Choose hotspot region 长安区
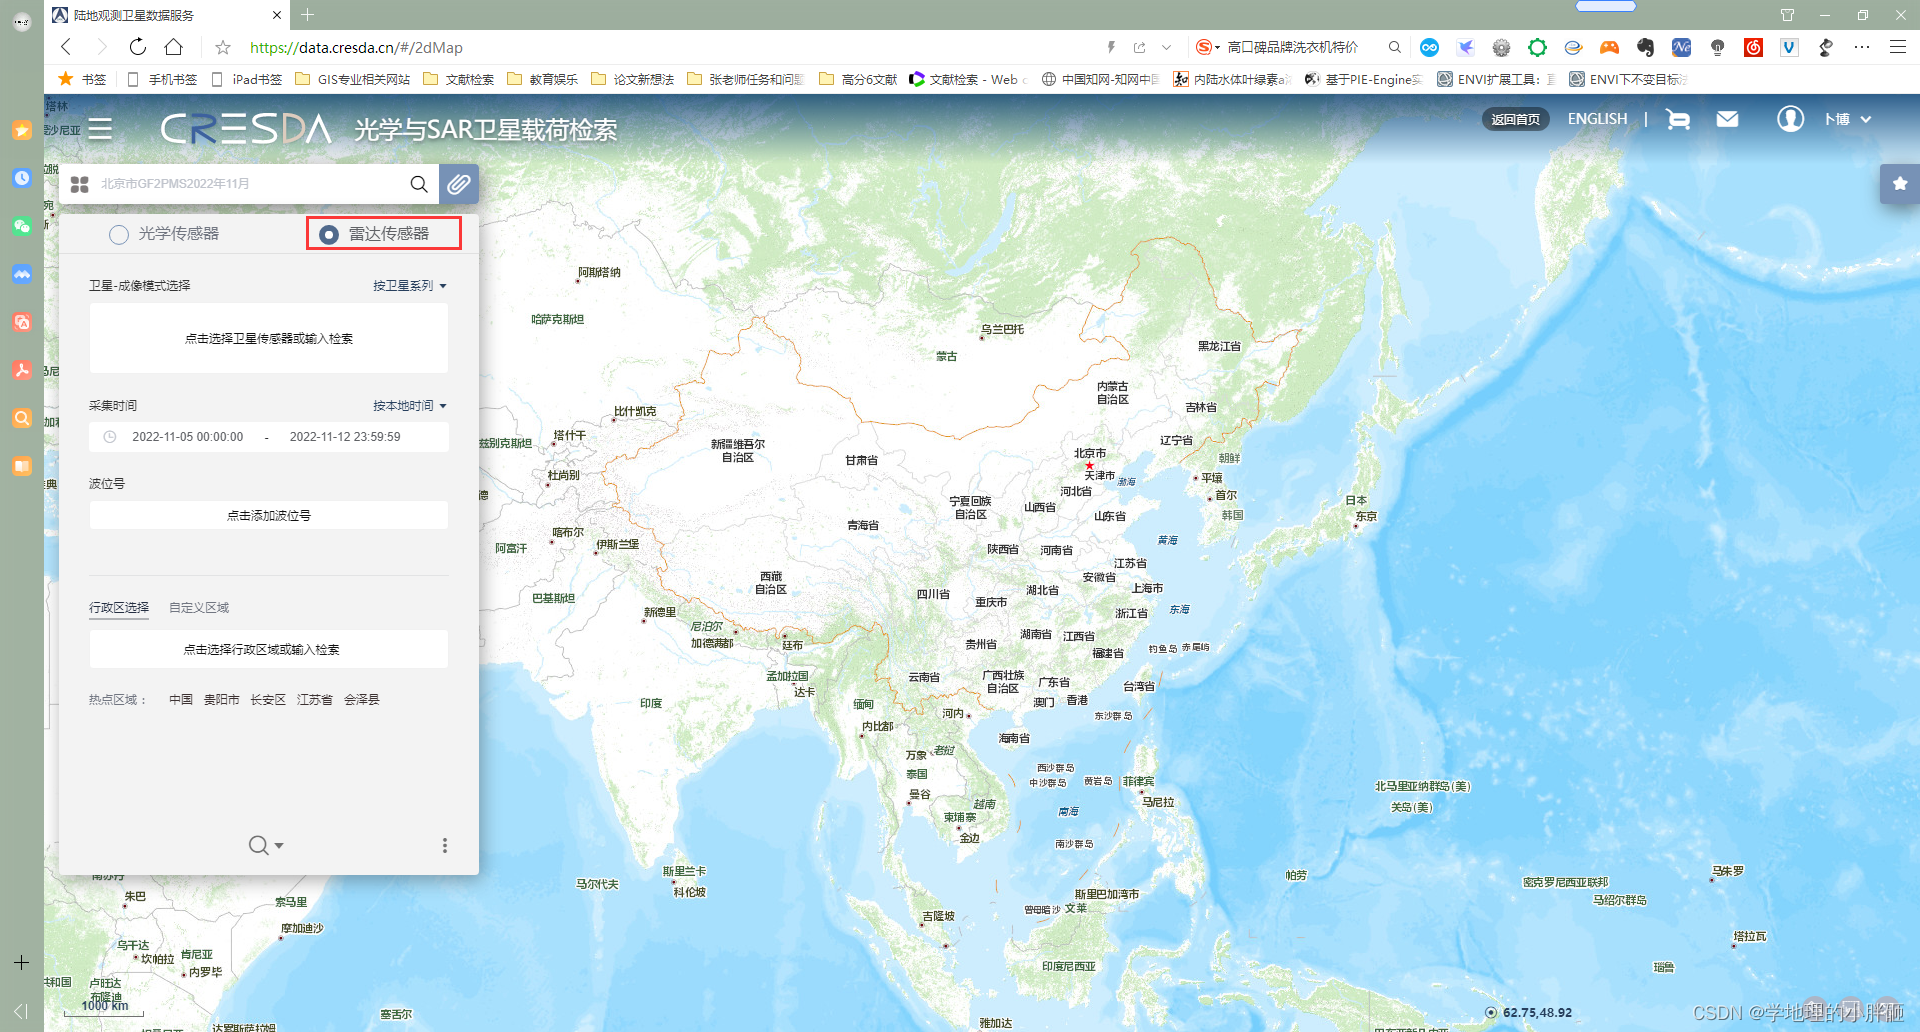Viewport: 1920px width, 1032px height. pos(268,700)
